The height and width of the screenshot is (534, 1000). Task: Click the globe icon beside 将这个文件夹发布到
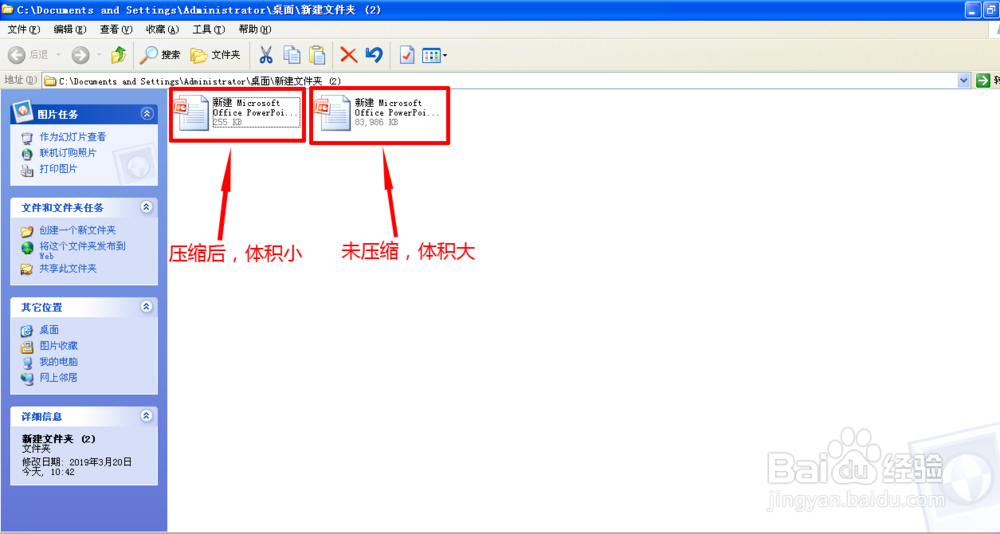pos(27,248)
